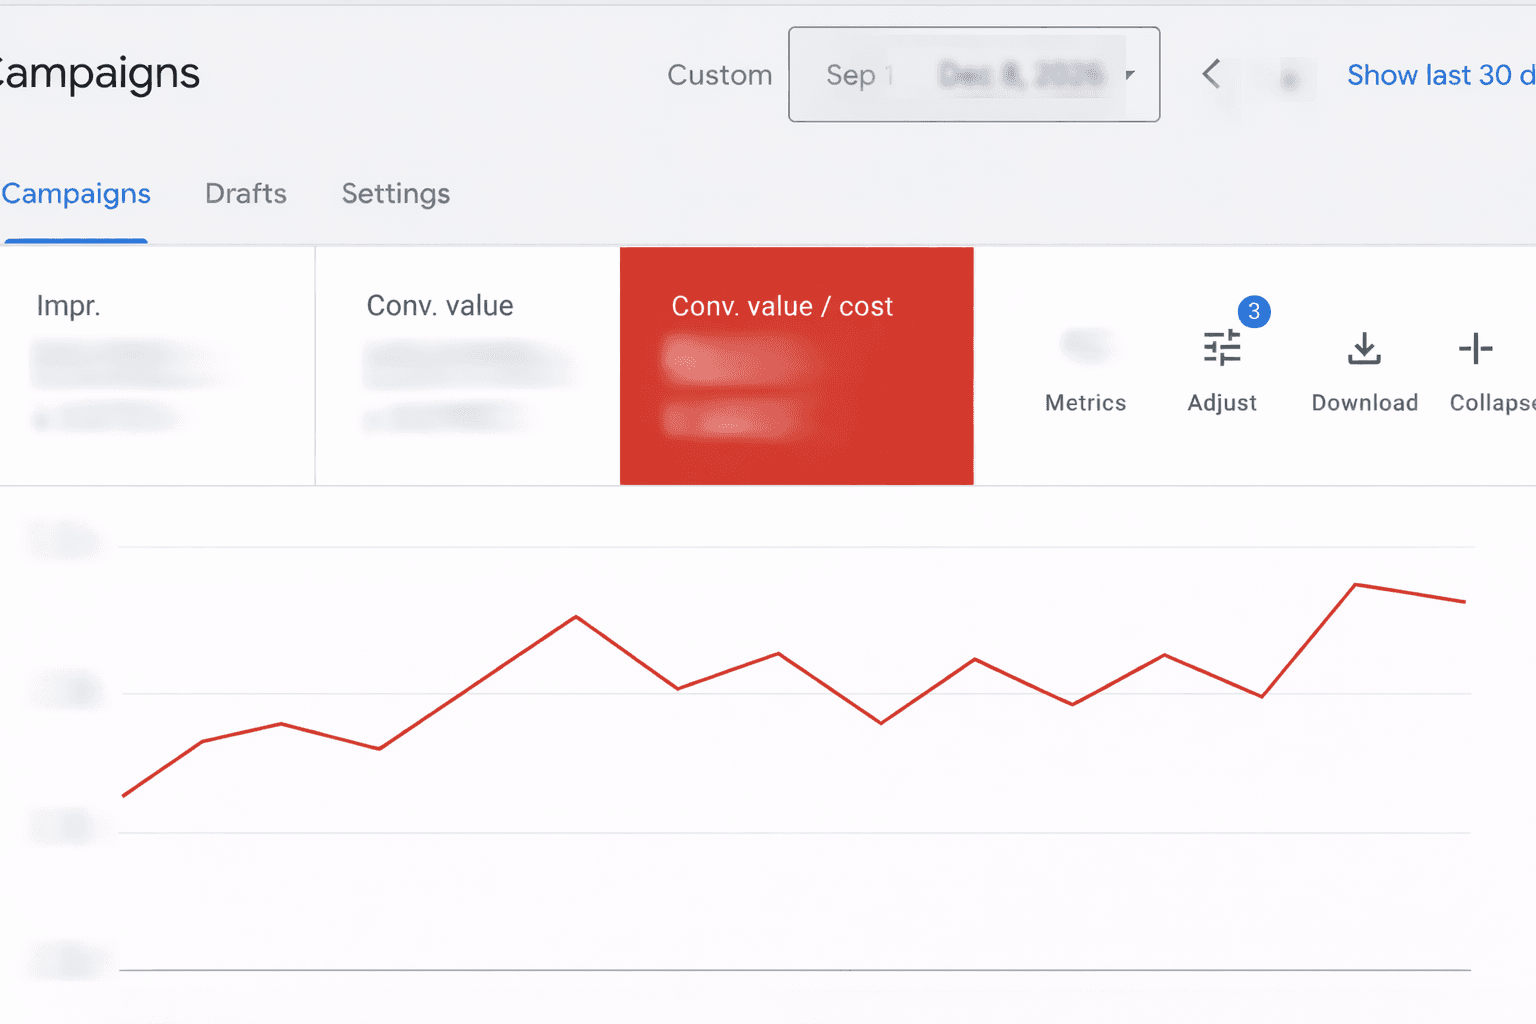The height and width of the screenshot is (1024, 1536).
Task: Select the Conv. value metric card
Action: tap(468, 366)
